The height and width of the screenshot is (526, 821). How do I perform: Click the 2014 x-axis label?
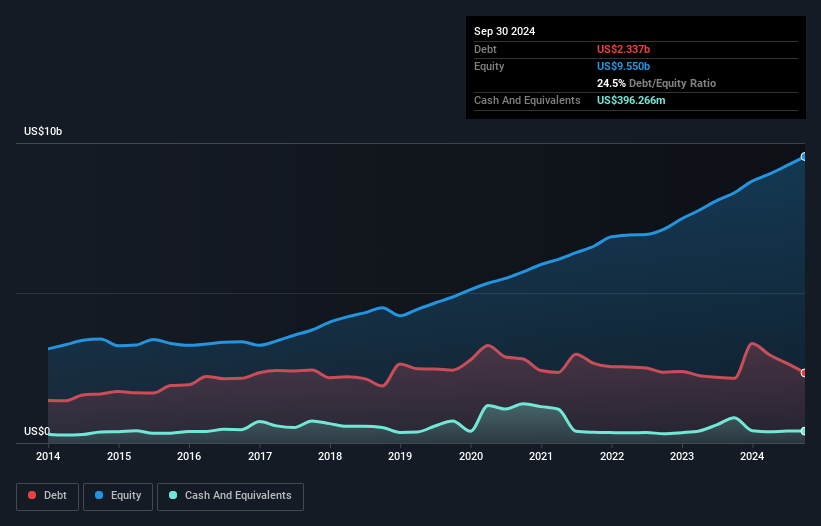pos(48,456)
